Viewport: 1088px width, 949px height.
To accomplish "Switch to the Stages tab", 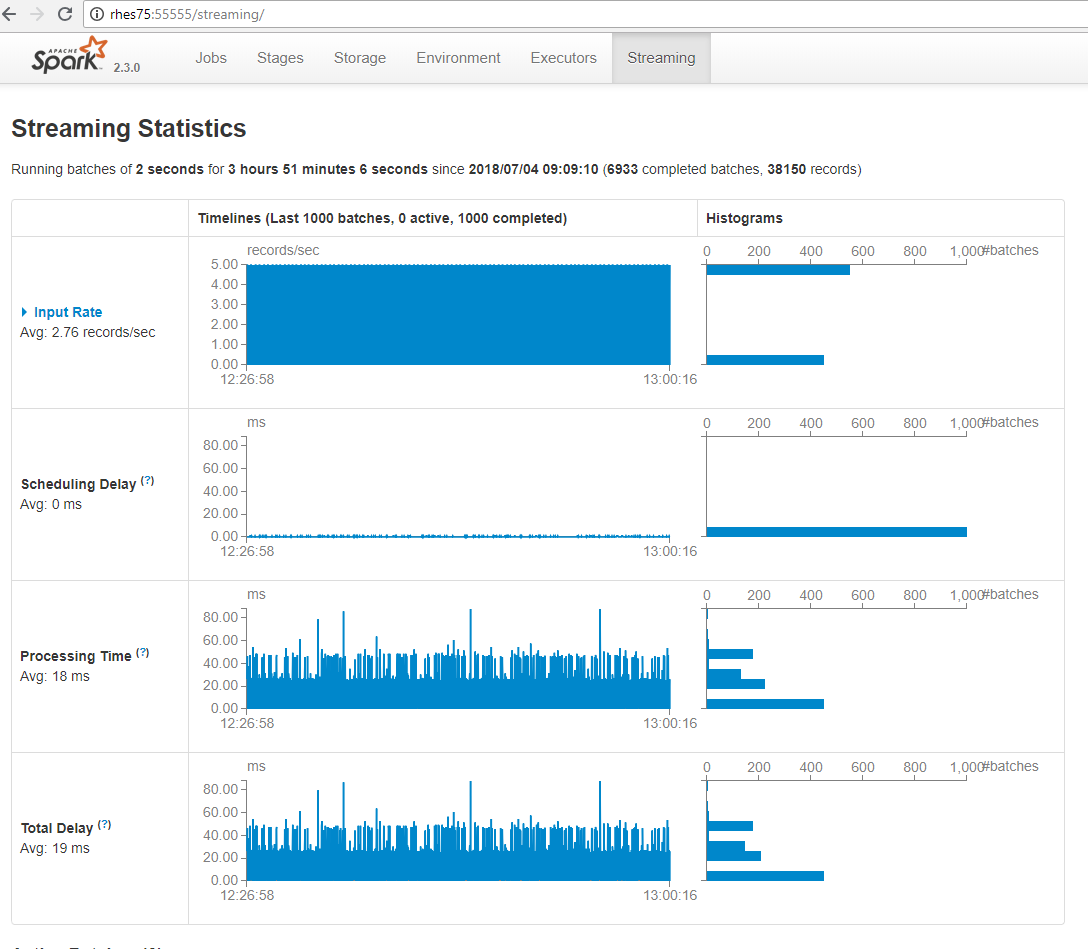I will click(x=280, y=58).
